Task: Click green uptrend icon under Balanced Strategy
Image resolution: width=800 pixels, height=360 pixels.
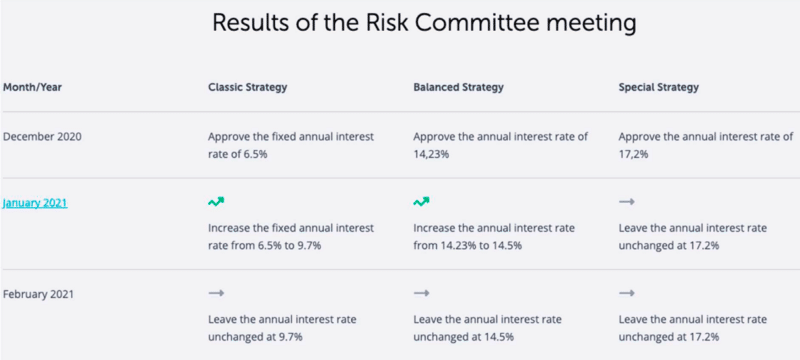Action: coord(421,202)
